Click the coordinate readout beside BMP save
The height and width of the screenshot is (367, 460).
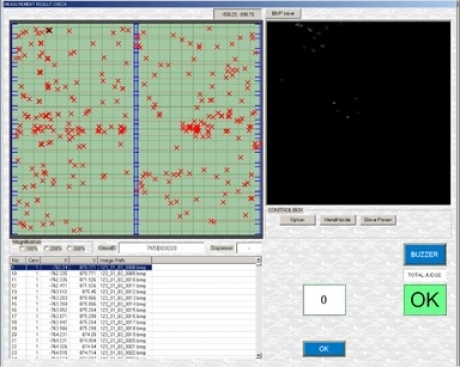point(237,15)
